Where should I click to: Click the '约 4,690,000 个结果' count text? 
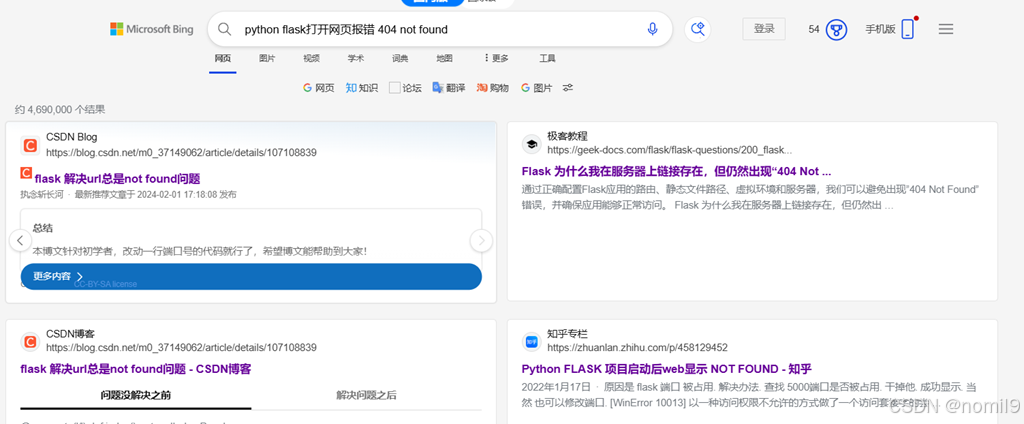click(x=60, y=109)
